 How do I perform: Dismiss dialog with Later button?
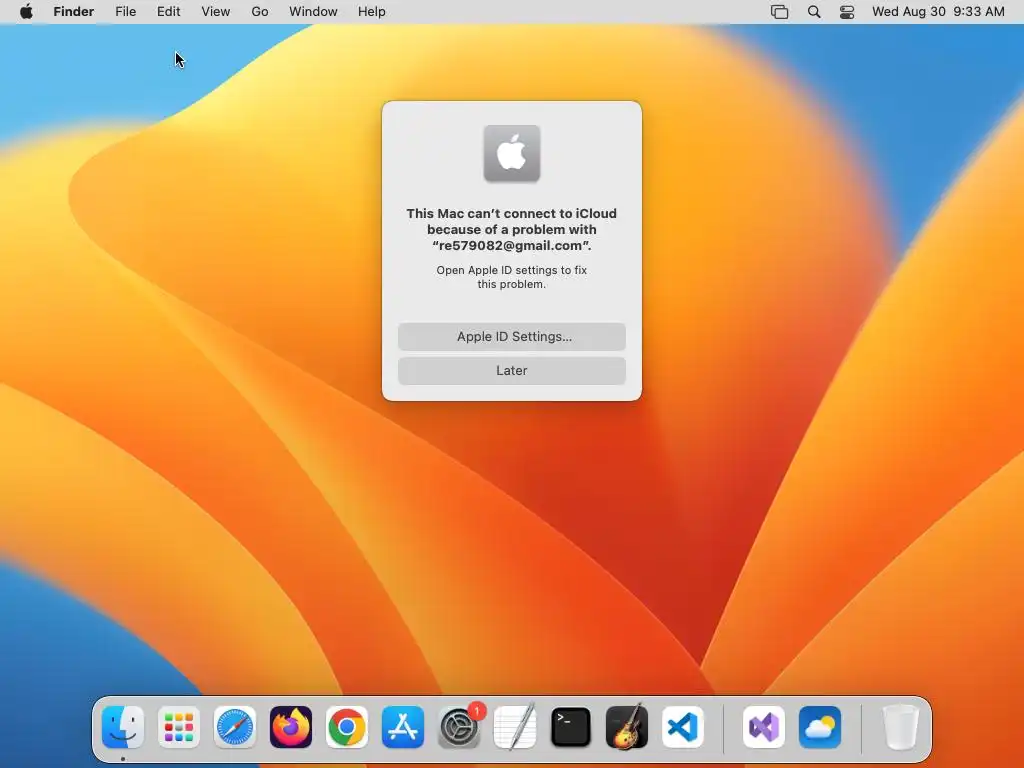point(512,370)
